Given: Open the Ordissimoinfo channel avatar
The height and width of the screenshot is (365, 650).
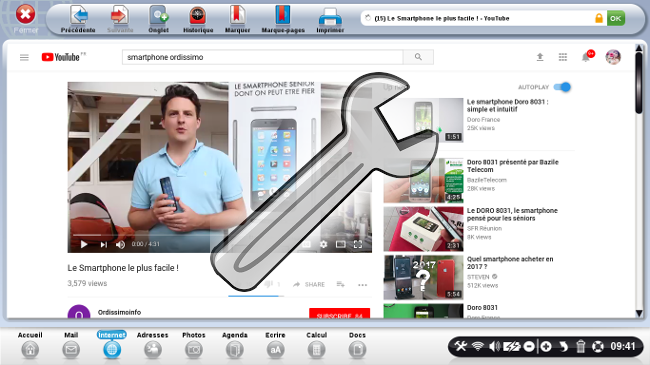Looking at the screenshot, I should pyautogui.click(x=79, y=312).
